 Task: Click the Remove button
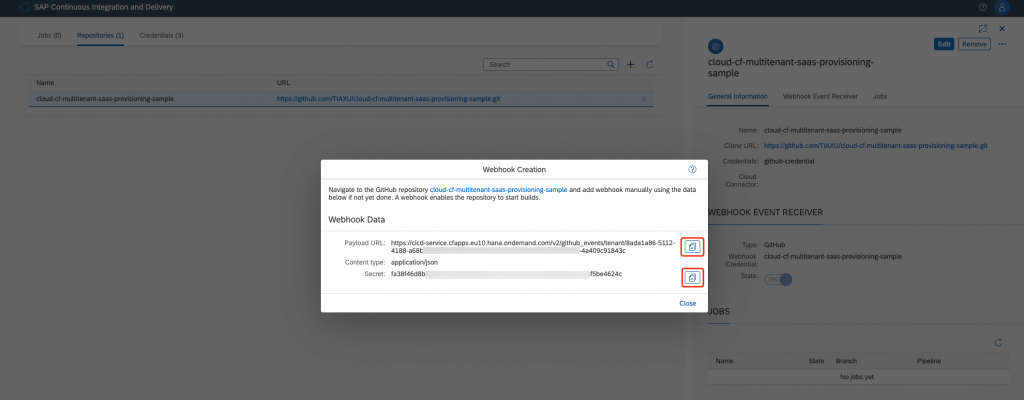point(974,44)
